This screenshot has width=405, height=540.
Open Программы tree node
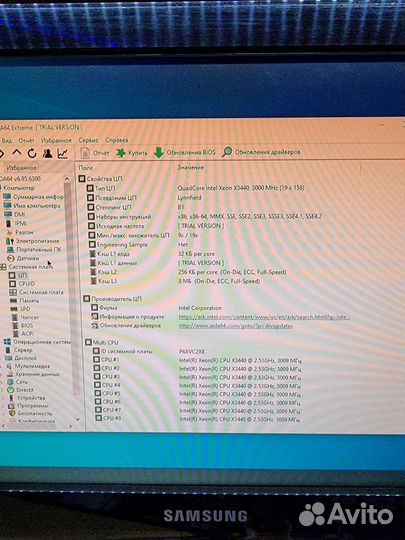(28, 405)
